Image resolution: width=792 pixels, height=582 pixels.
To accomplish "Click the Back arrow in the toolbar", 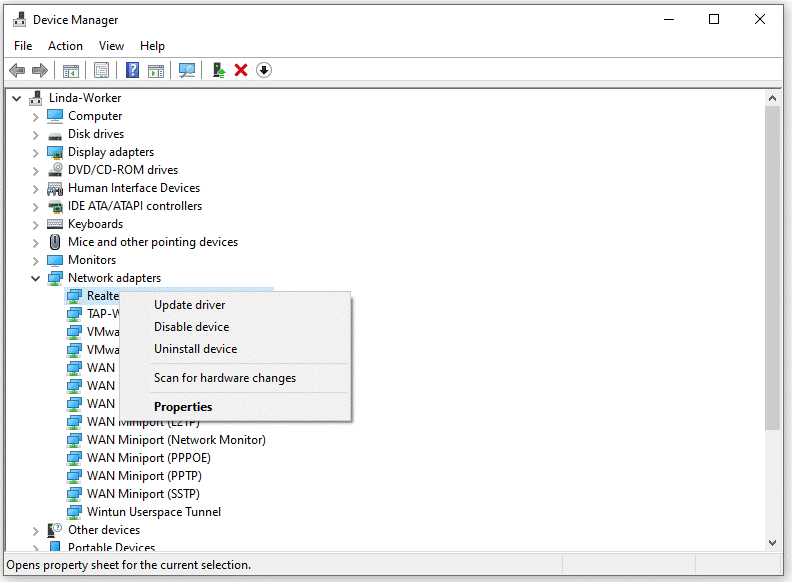I will pos(17,70).
